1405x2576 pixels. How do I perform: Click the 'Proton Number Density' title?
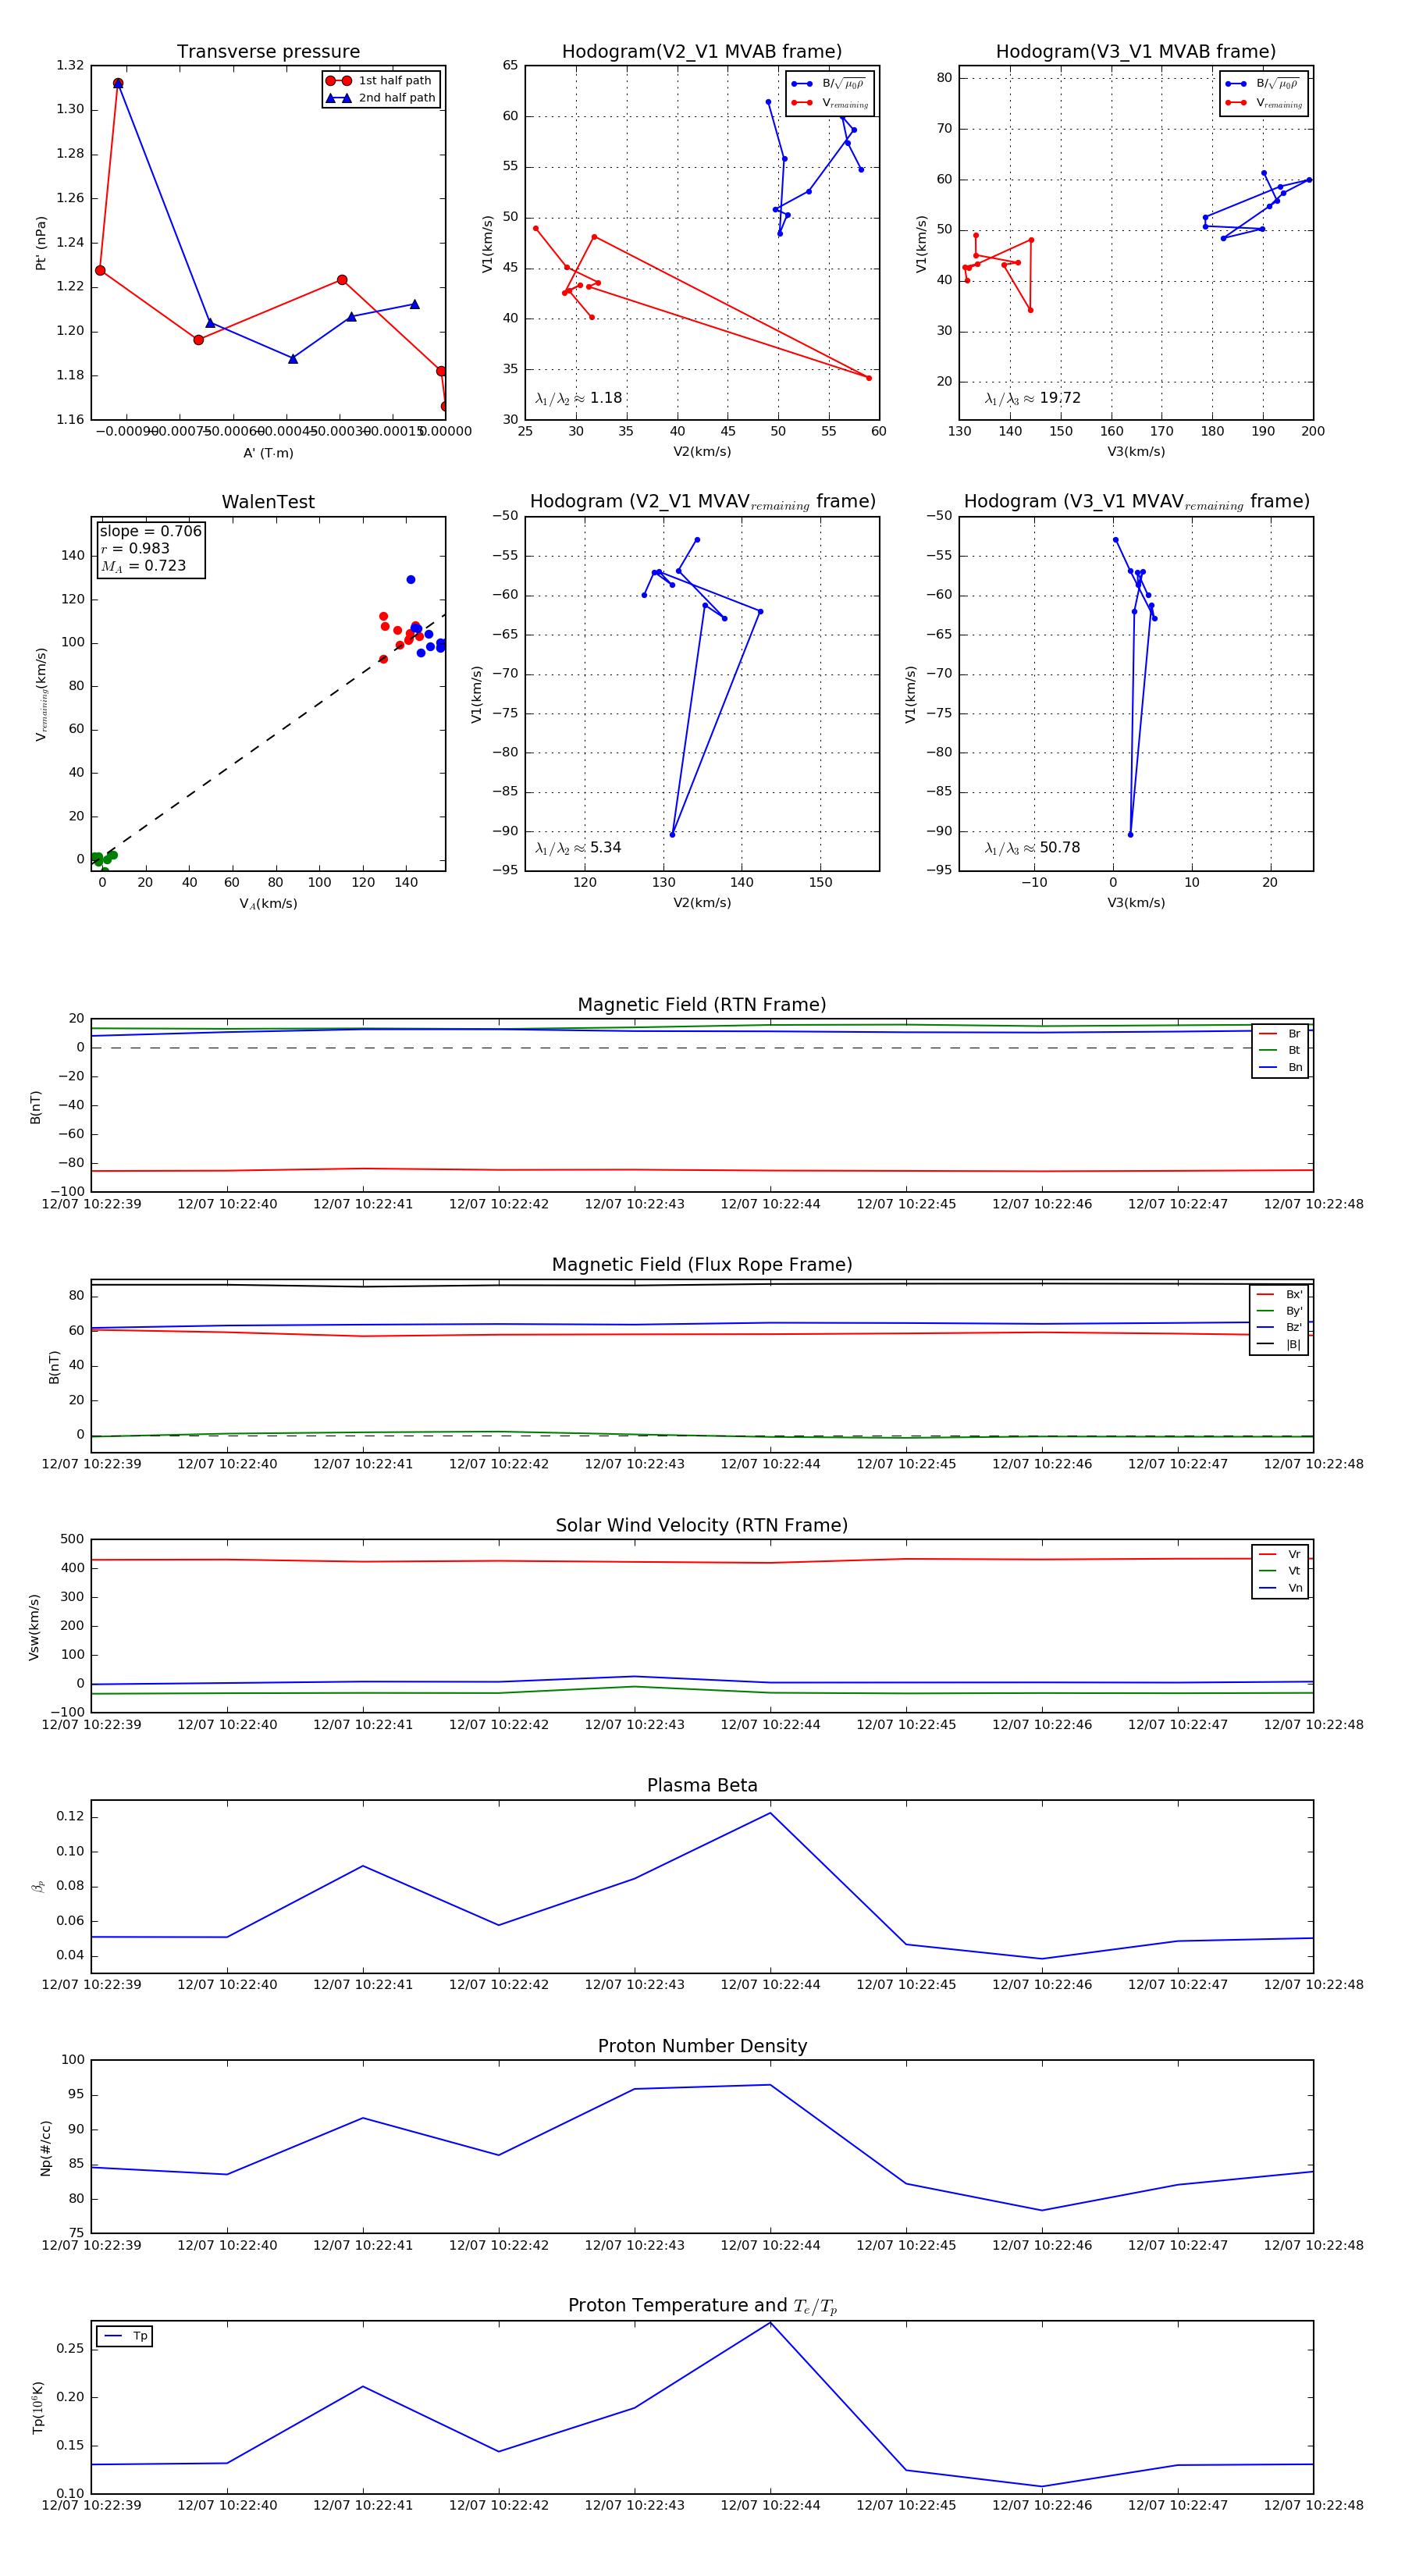pyautogui.click(x=702, y=2046)
